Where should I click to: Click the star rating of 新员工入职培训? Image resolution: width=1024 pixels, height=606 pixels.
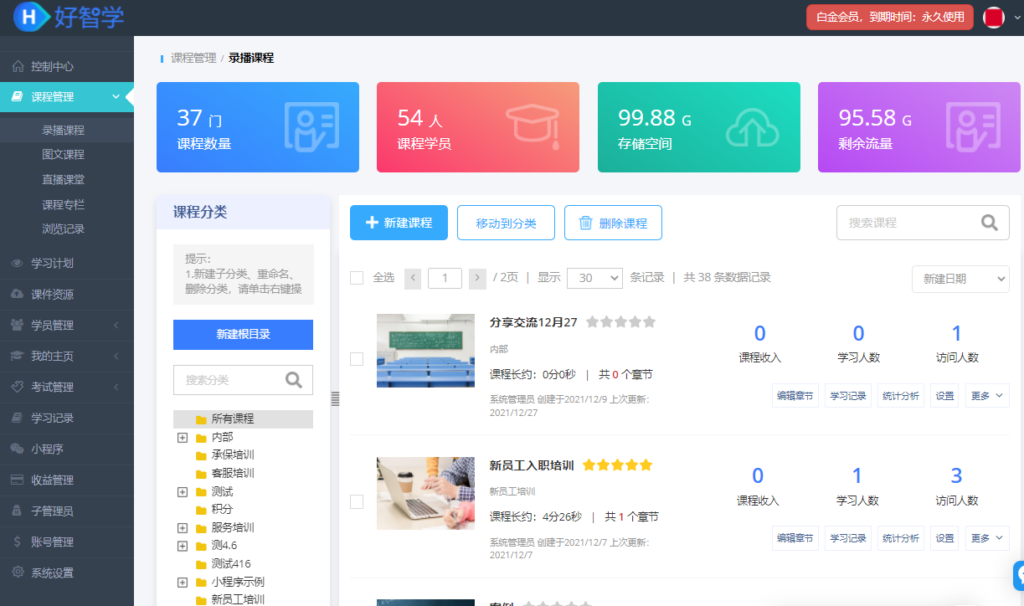click(617, 465)
